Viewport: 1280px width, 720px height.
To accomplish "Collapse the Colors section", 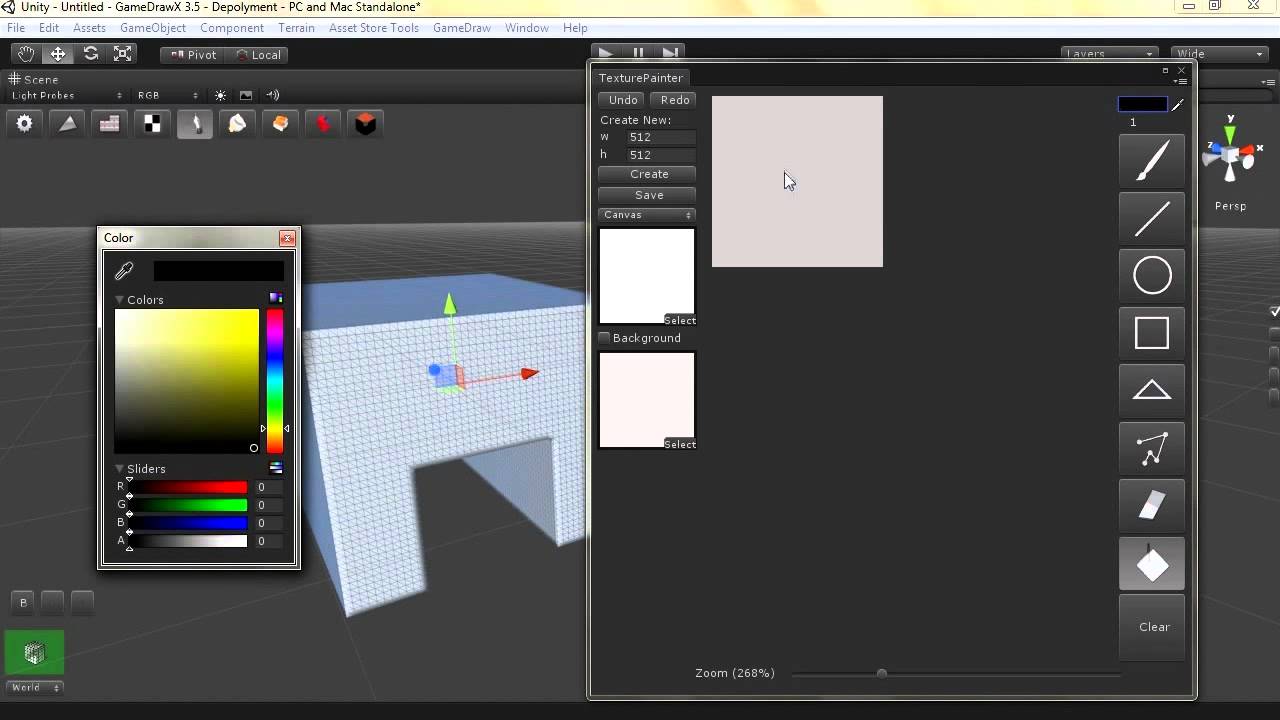I will click(119, 299).
